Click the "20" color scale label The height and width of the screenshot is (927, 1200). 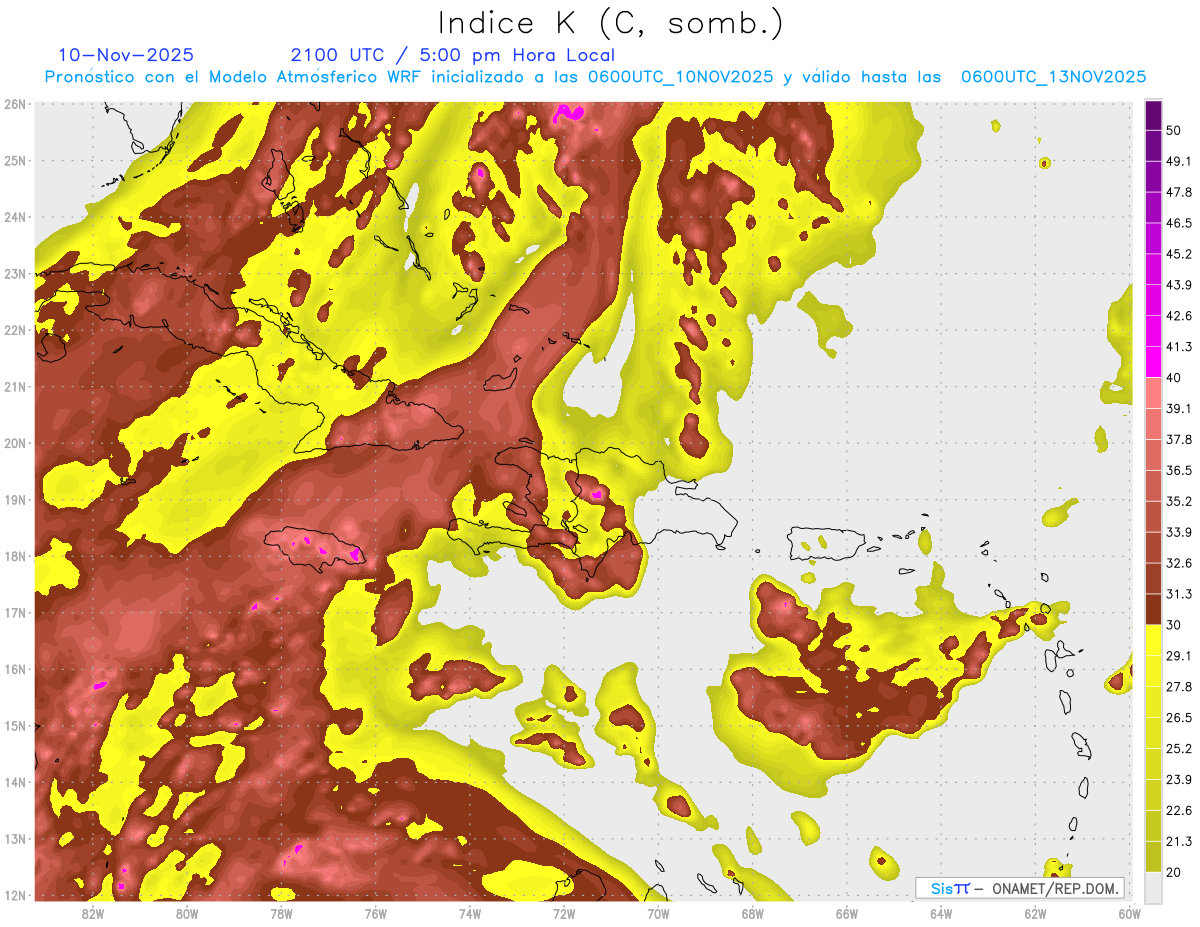1174,872
